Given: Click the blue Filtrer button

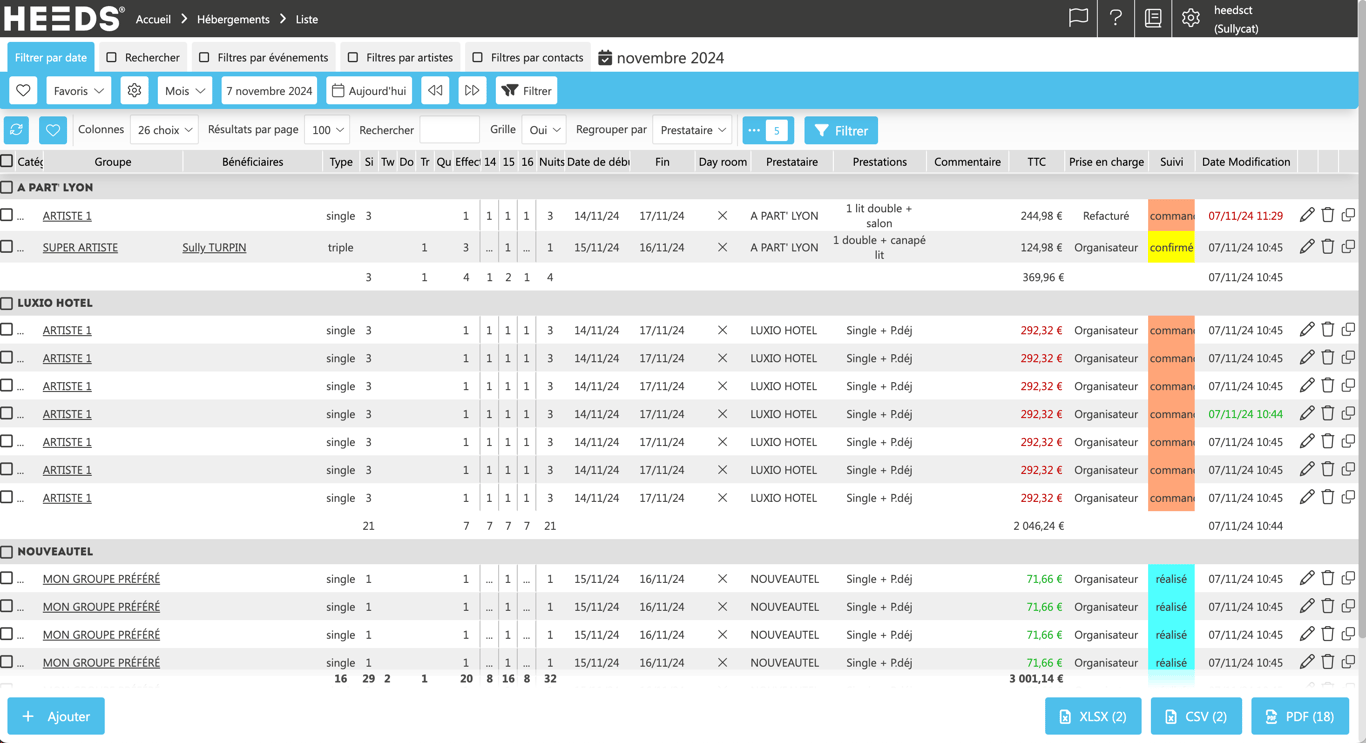Looking at the screenshot, I should point(841,130).
